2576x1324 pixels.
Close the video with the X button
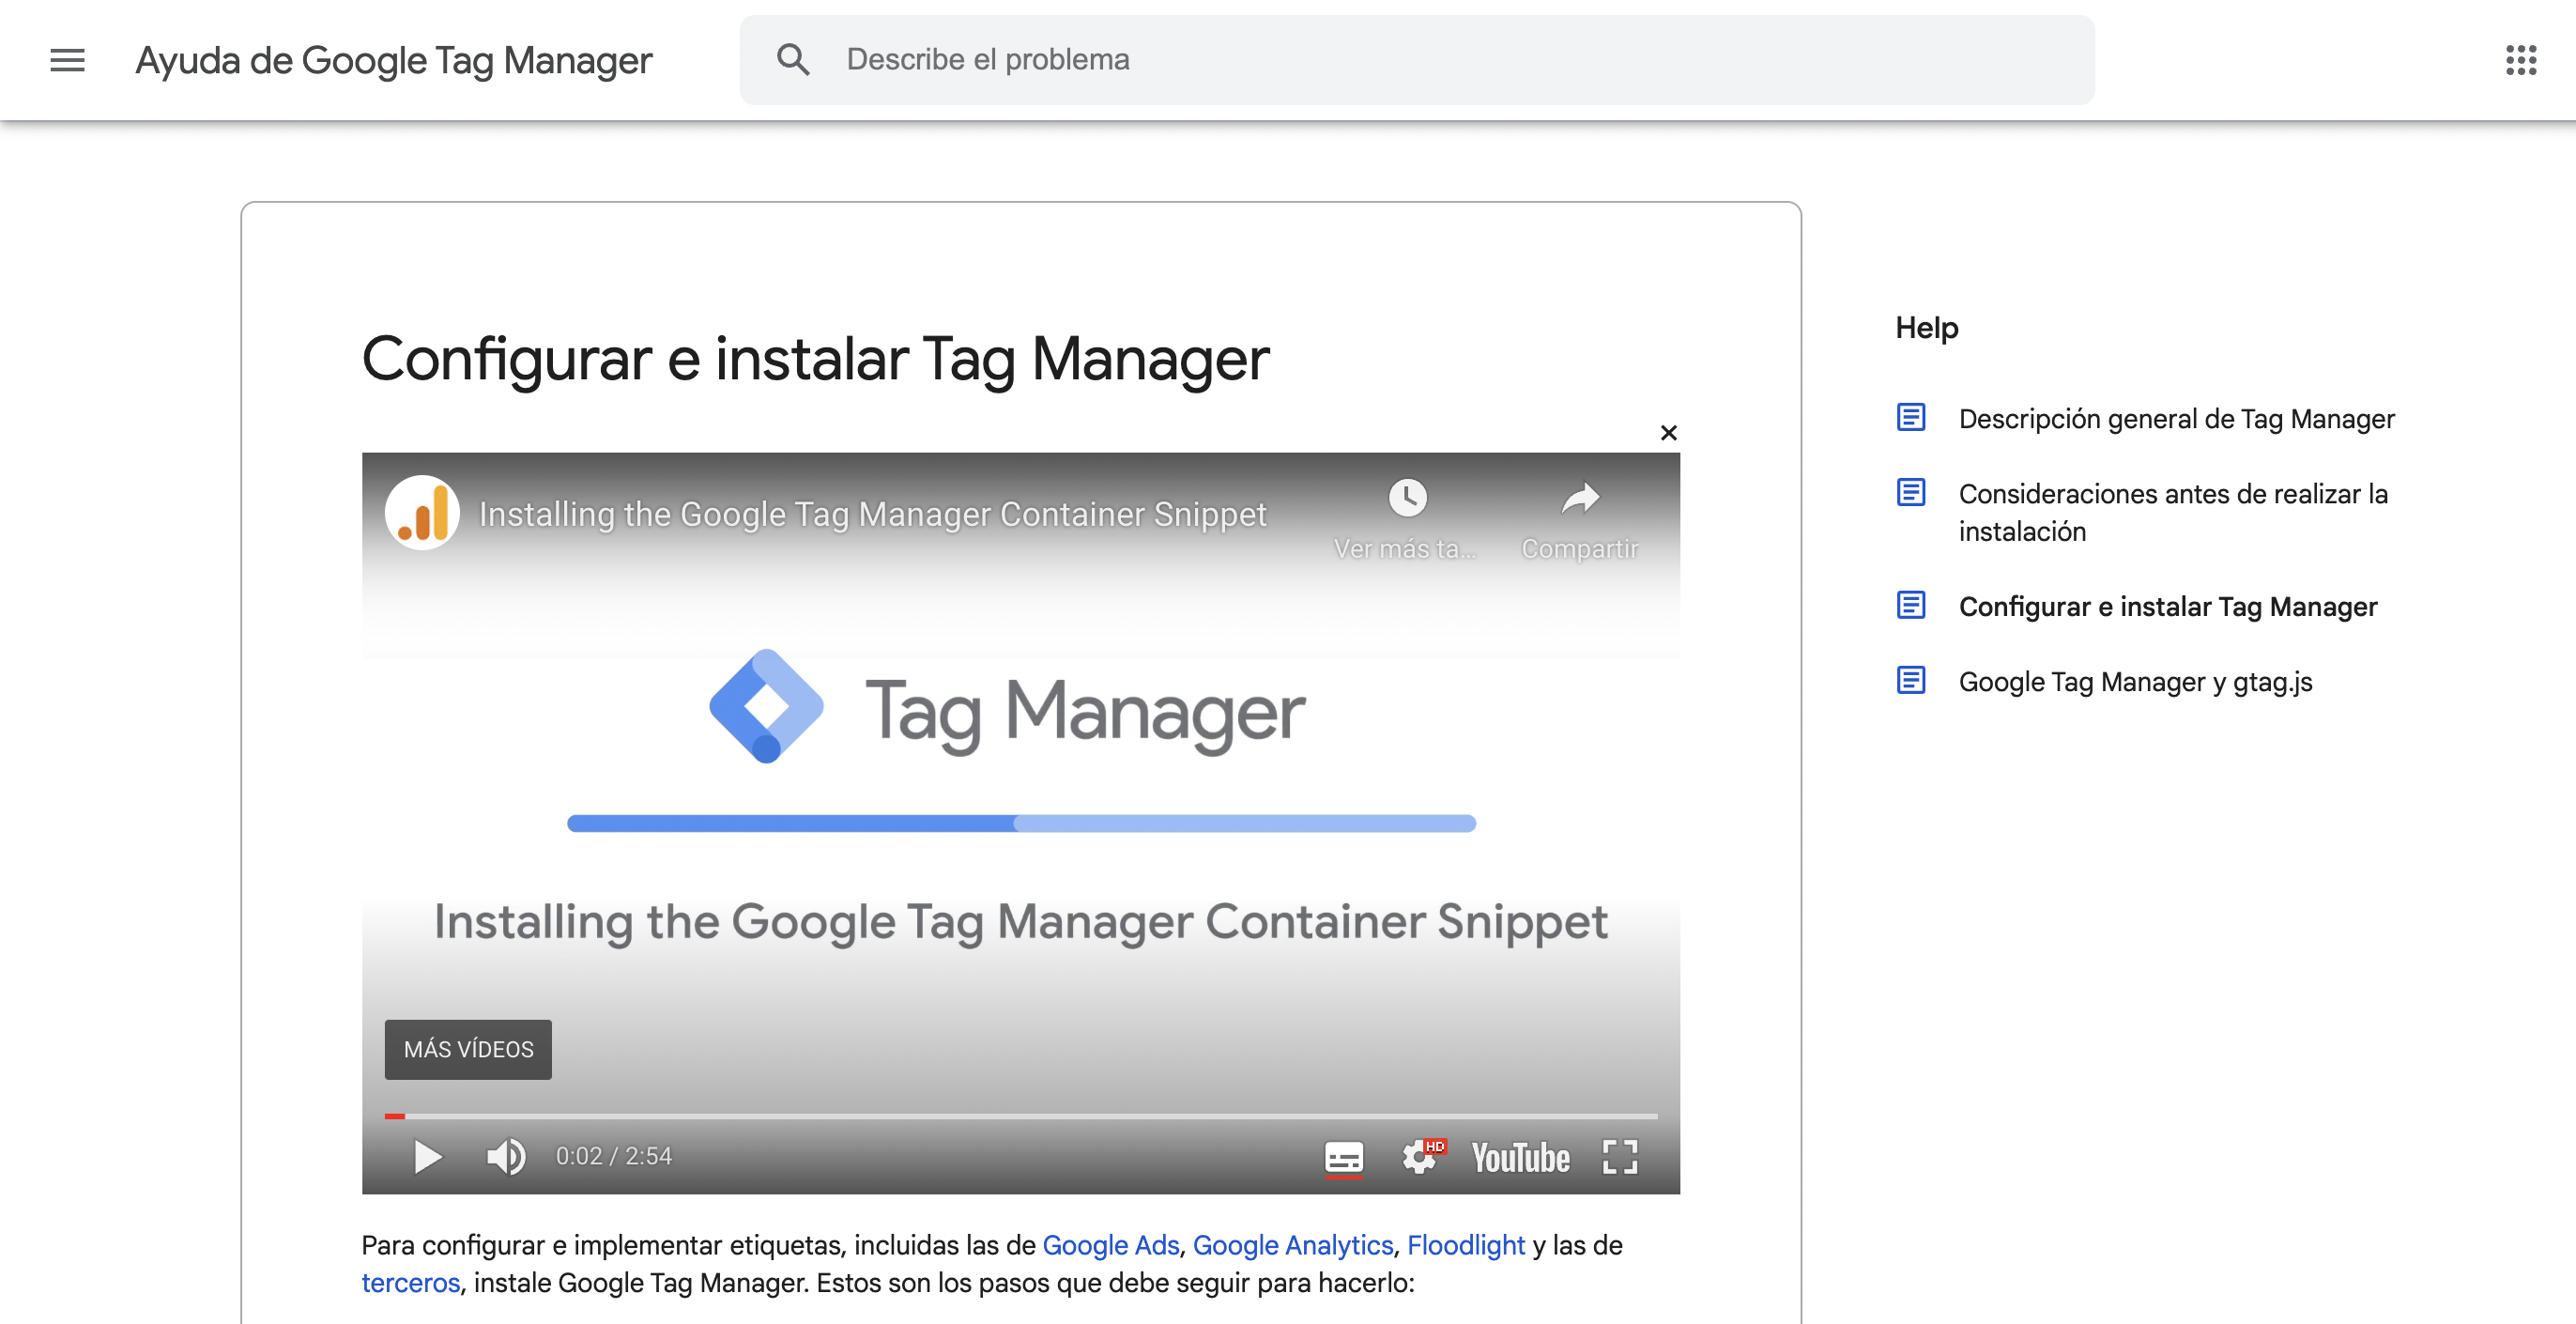(1668, 432)
